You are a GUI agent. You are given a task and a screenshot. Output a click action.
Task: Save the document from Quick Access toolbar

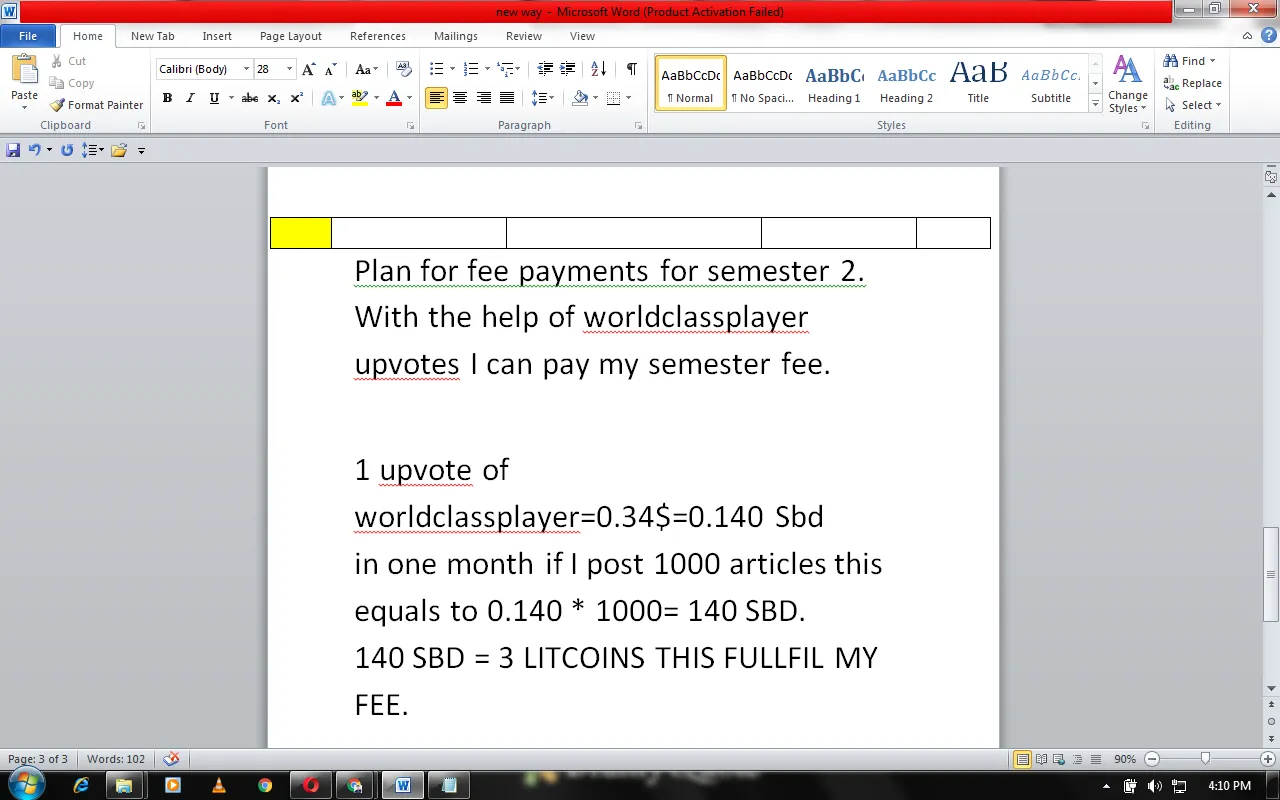click(13, 150)
